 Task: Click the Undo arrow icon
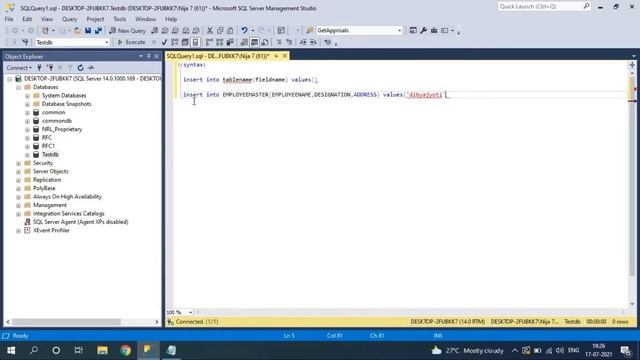coord(244,31)
